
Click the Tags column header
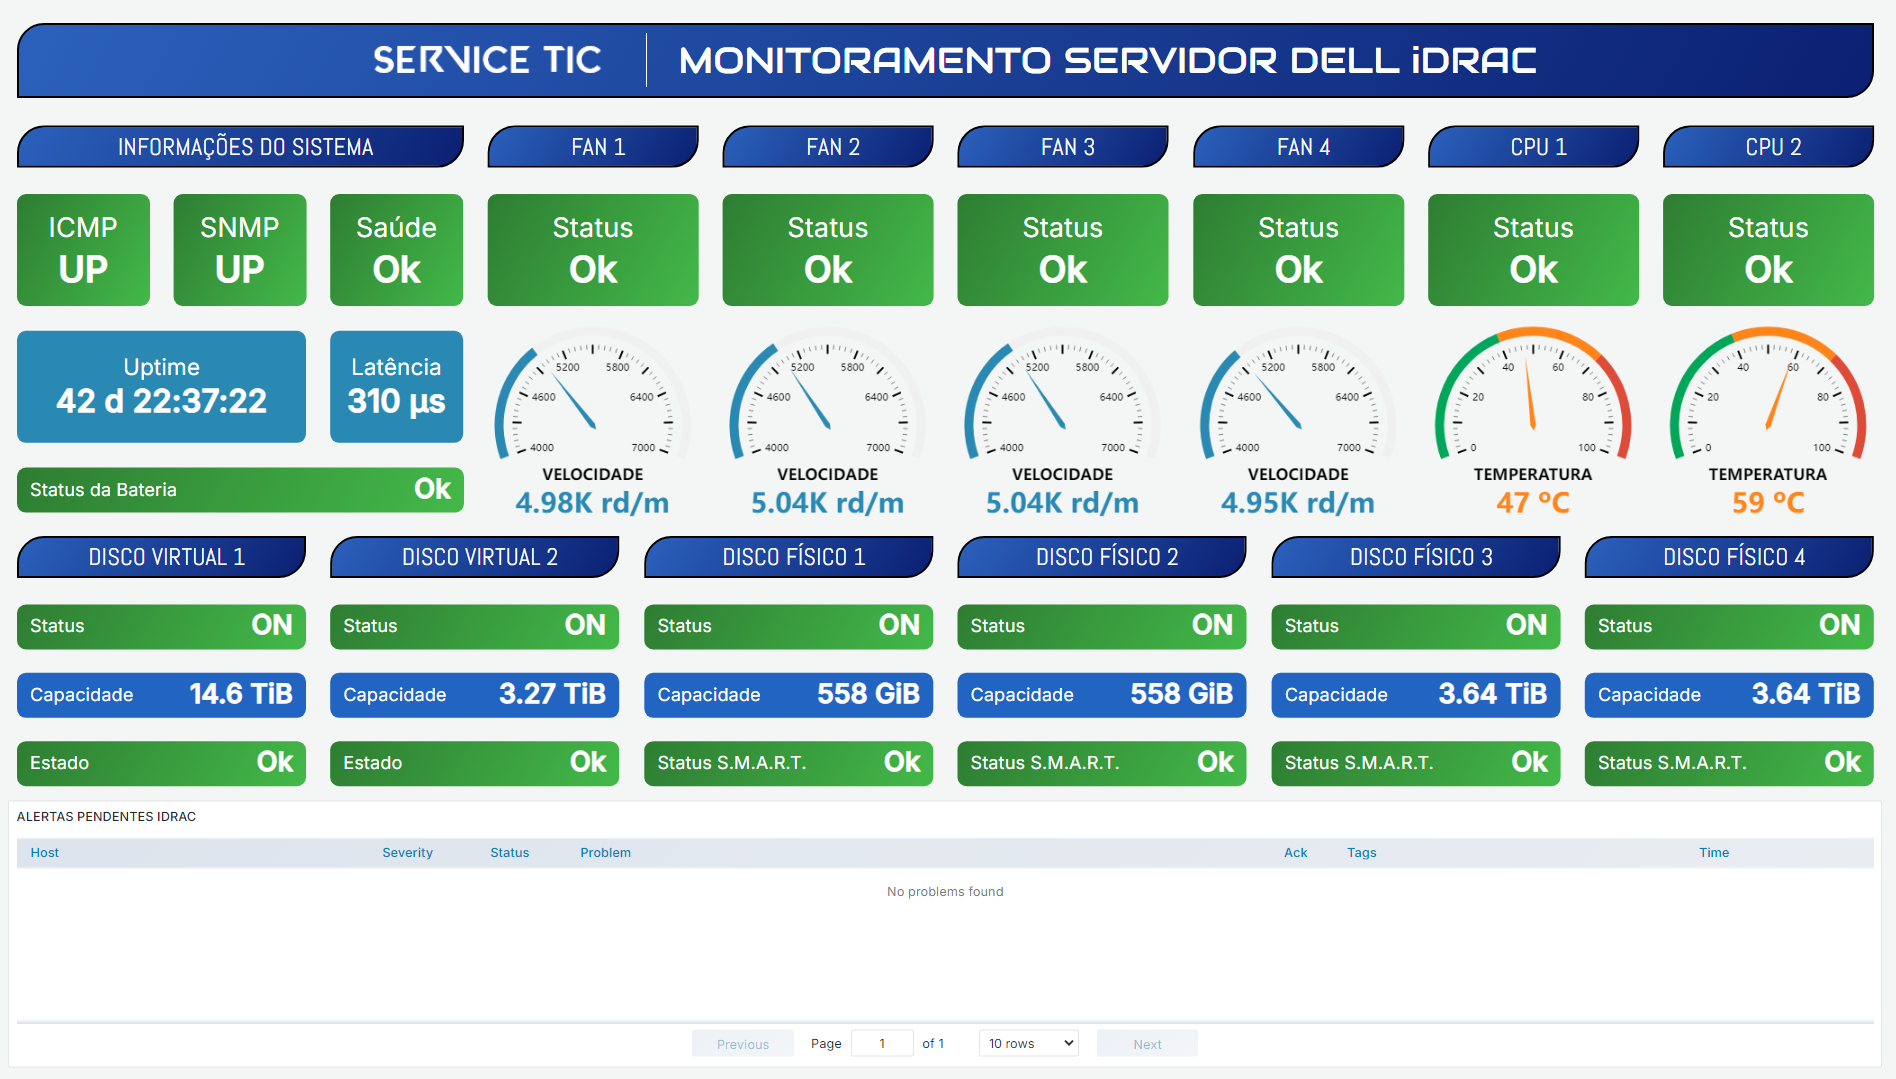(1361, 853)
